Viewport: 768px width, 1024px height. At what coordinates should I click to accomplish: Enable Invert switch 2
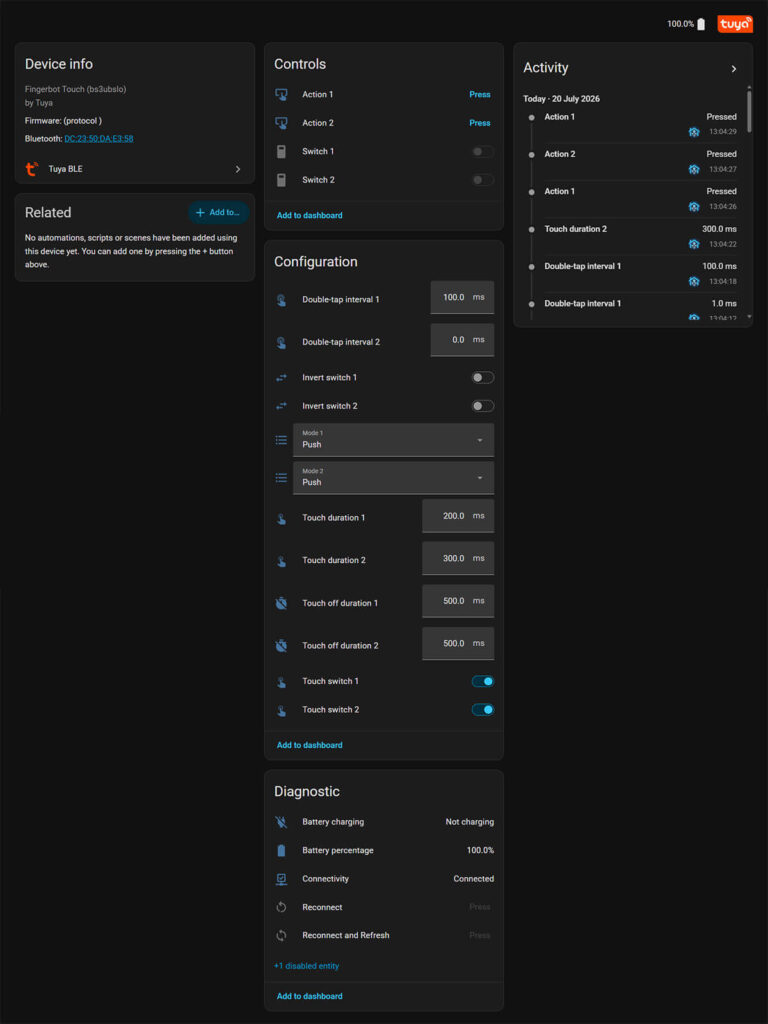[483, 406]
